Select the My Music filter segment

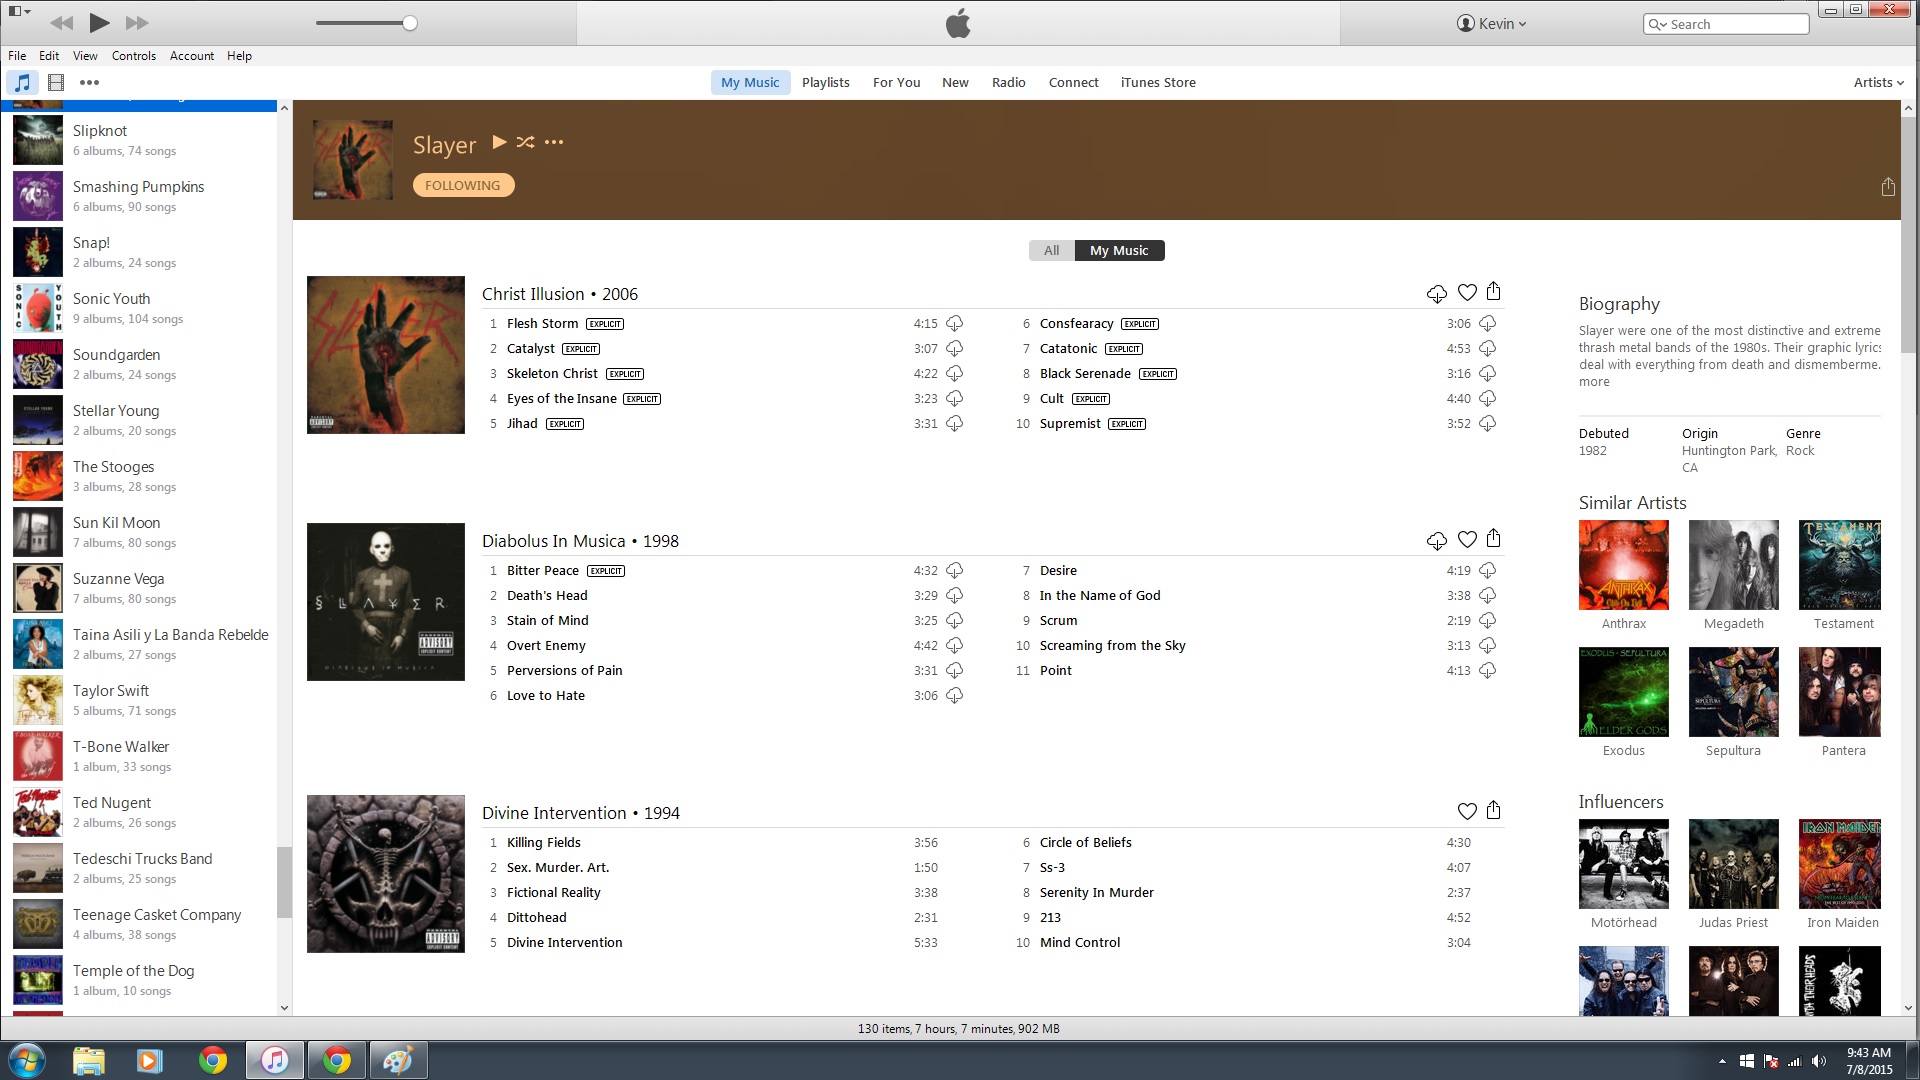tap(1118, 251)
